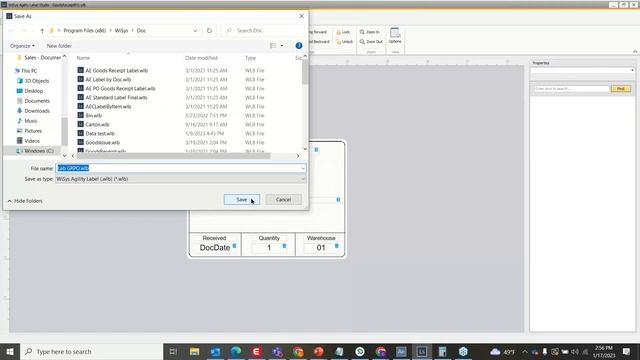Open Microsoft Teams from taskbar

[x=278, y=351]
